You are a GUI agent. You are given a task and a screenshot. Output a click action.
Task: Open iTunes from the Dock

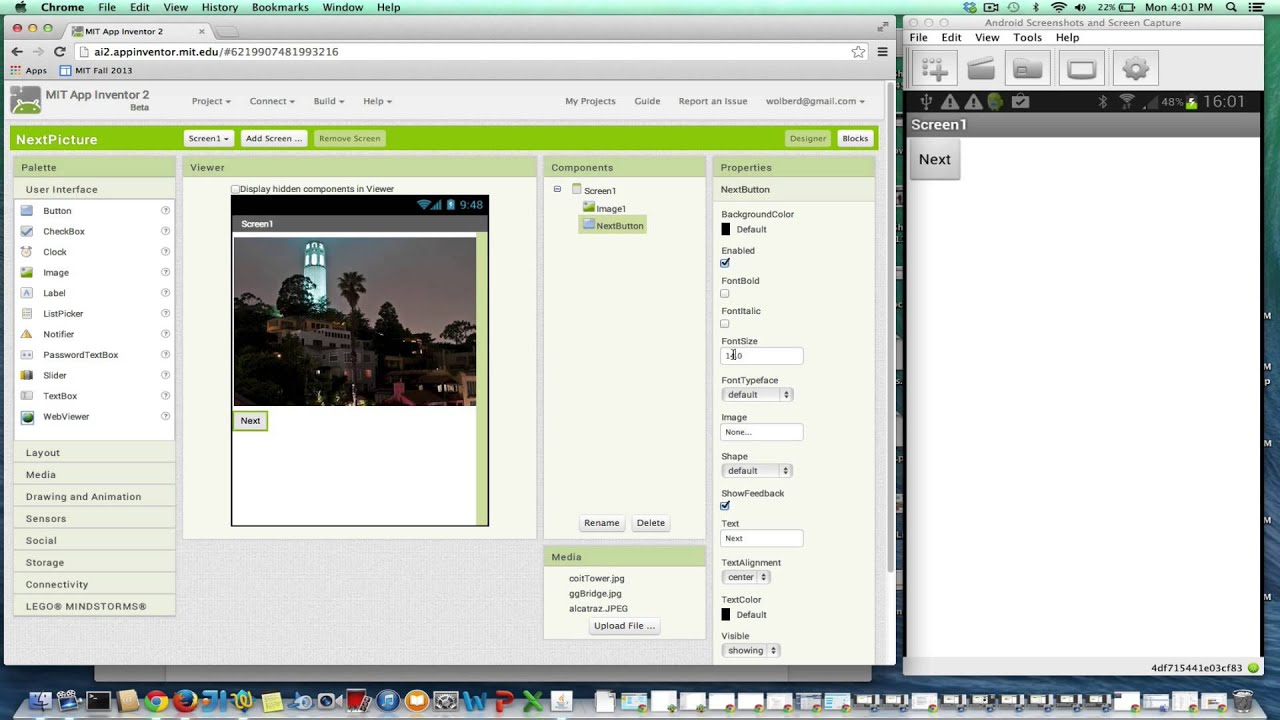coord(388,701)
